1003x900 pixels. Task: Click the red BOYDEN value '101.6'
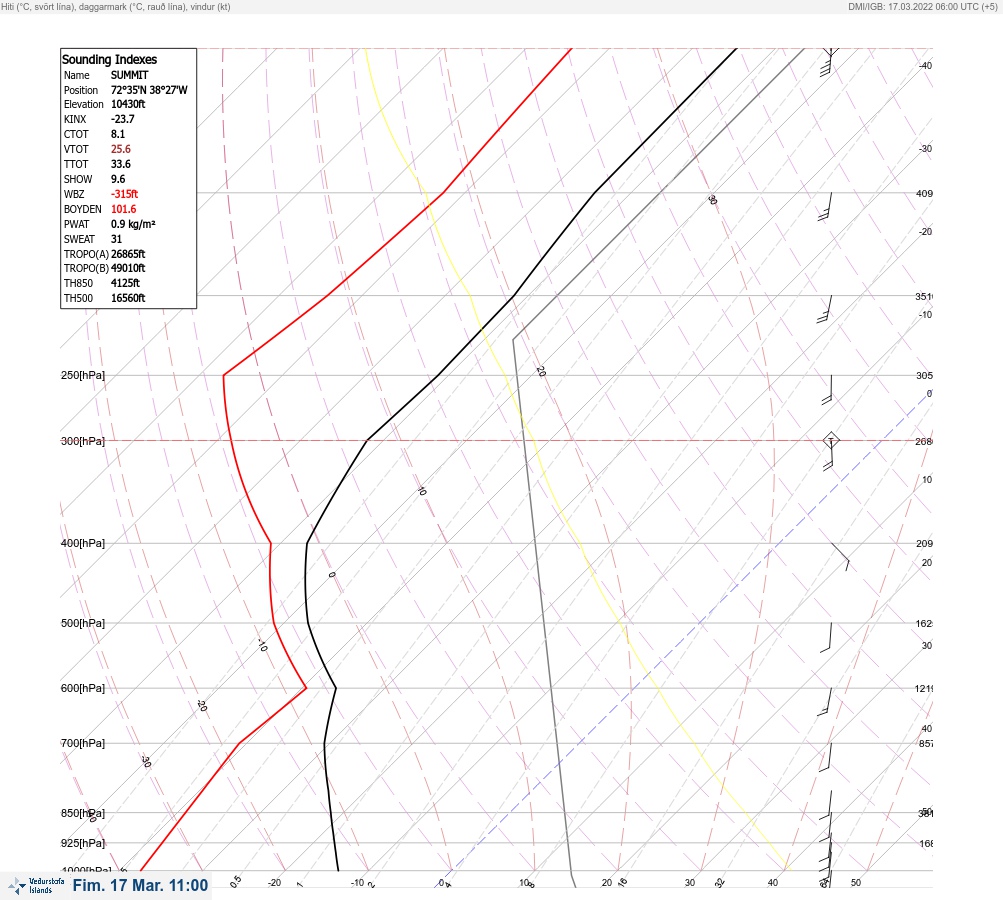click(x=123, y=209)
